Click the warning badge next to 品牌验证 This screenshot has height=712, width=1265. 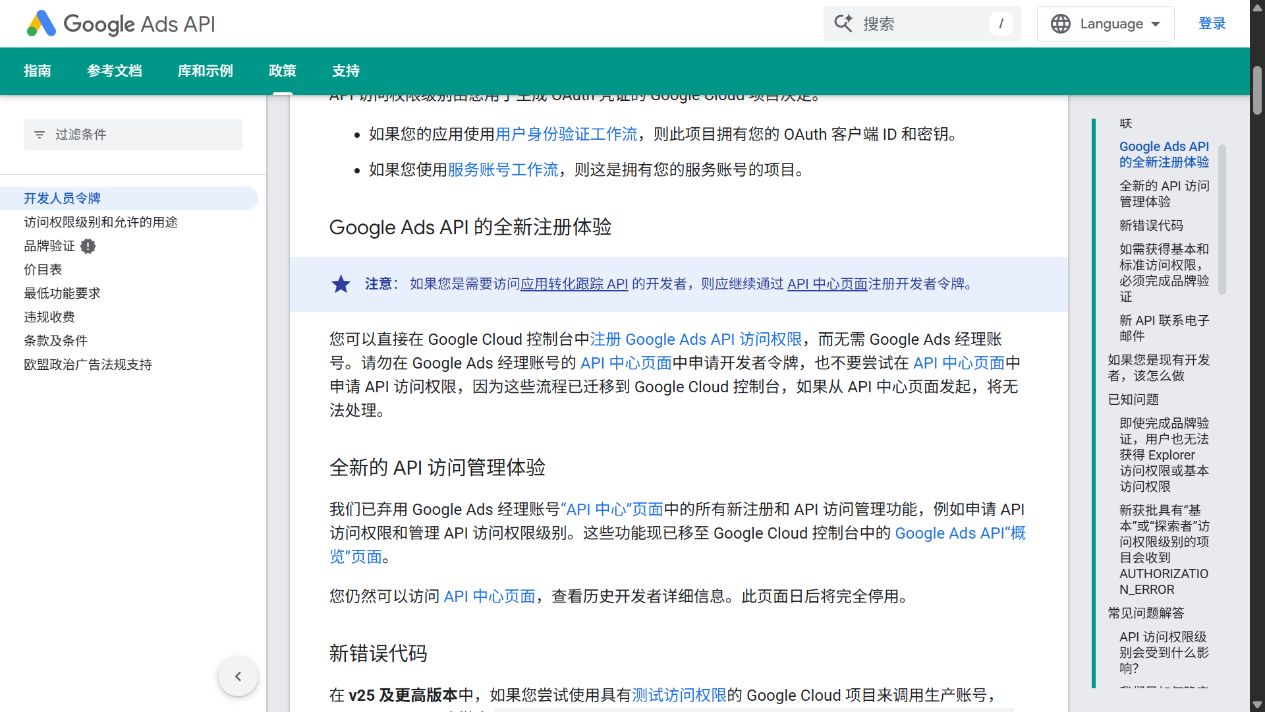click(x=88, y=246)
